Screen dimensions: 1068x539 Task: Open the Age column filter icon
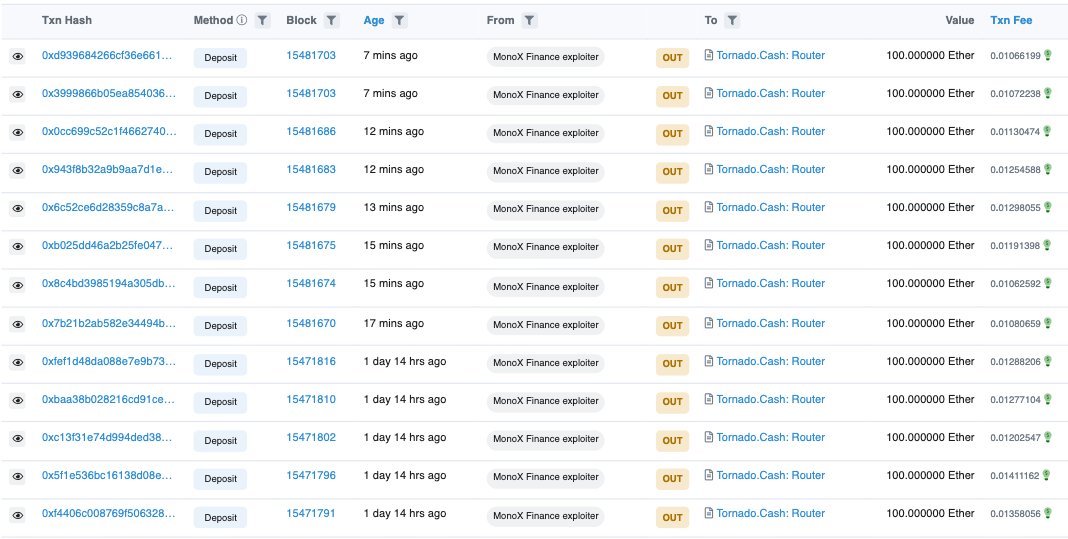400,20
